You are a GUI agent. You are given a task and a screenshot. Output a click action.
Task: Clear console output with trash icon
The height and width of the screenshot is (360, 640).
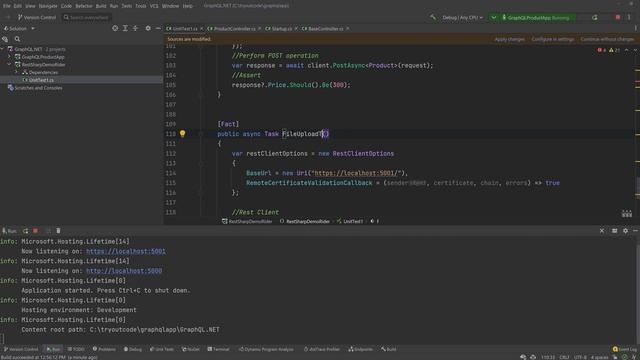click(58, 231)
